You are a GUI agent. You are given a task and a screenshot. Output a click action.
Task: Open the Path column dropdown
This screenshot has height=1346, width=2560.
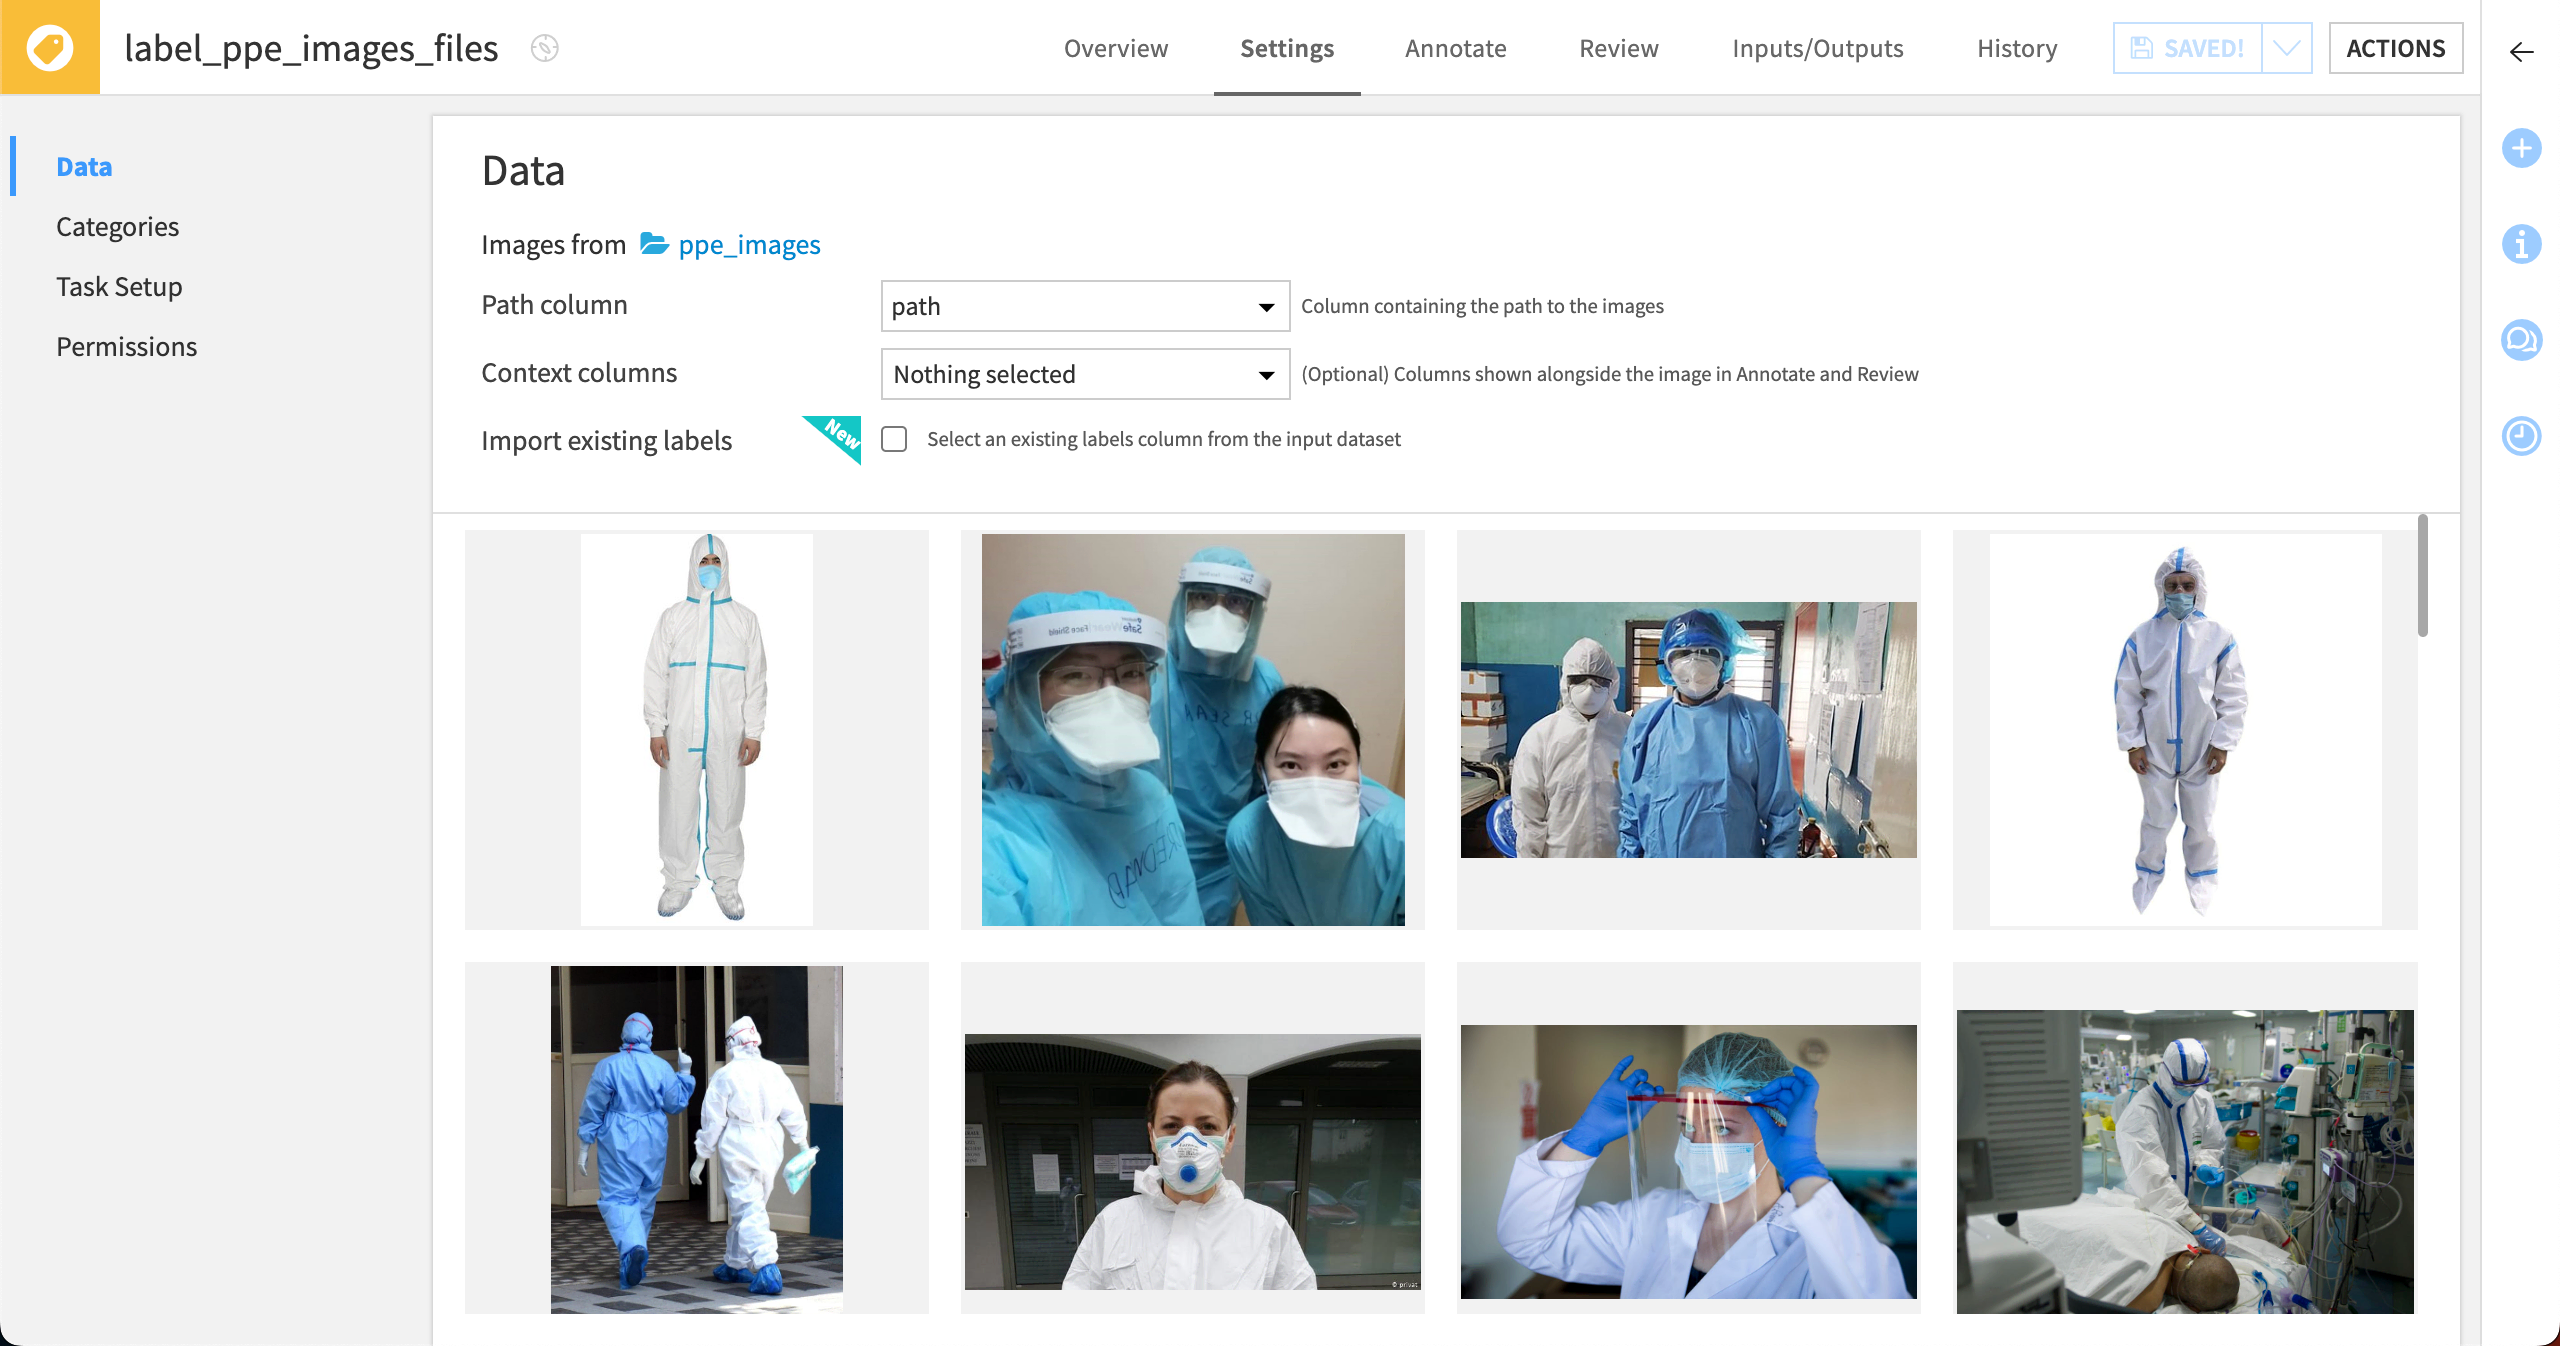[x=1084, y=306]
